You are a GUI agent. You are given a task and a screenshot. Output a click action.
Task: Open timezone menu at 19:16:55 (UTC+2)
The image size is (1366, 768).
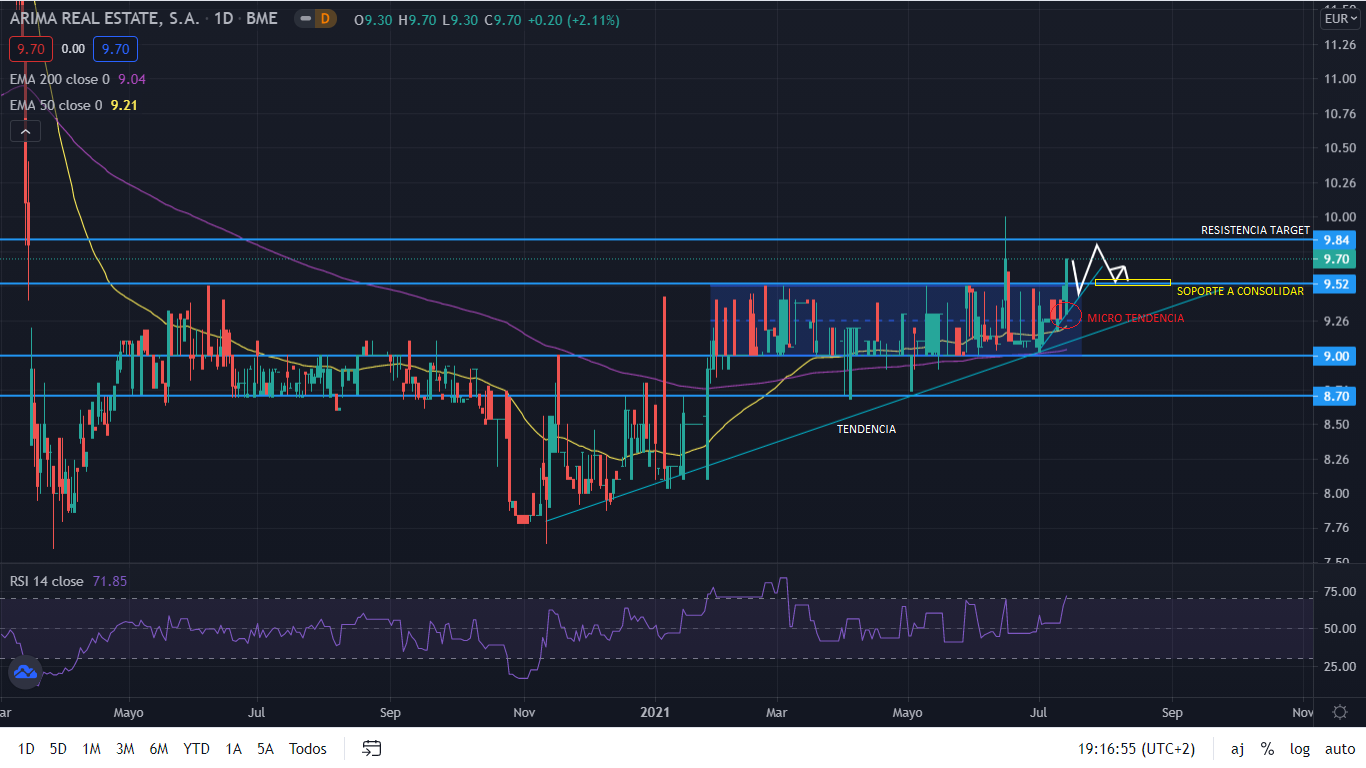(1137, 748)
